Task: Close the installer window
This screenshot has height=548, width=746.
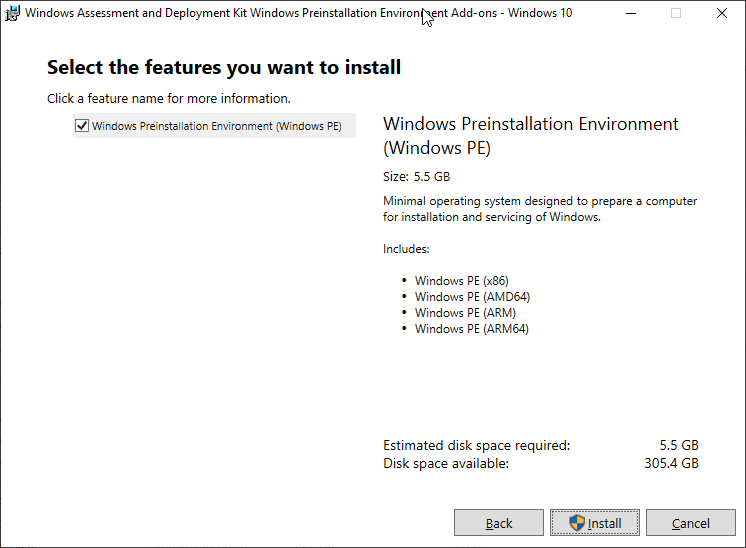Action: (x=722, y=14)
